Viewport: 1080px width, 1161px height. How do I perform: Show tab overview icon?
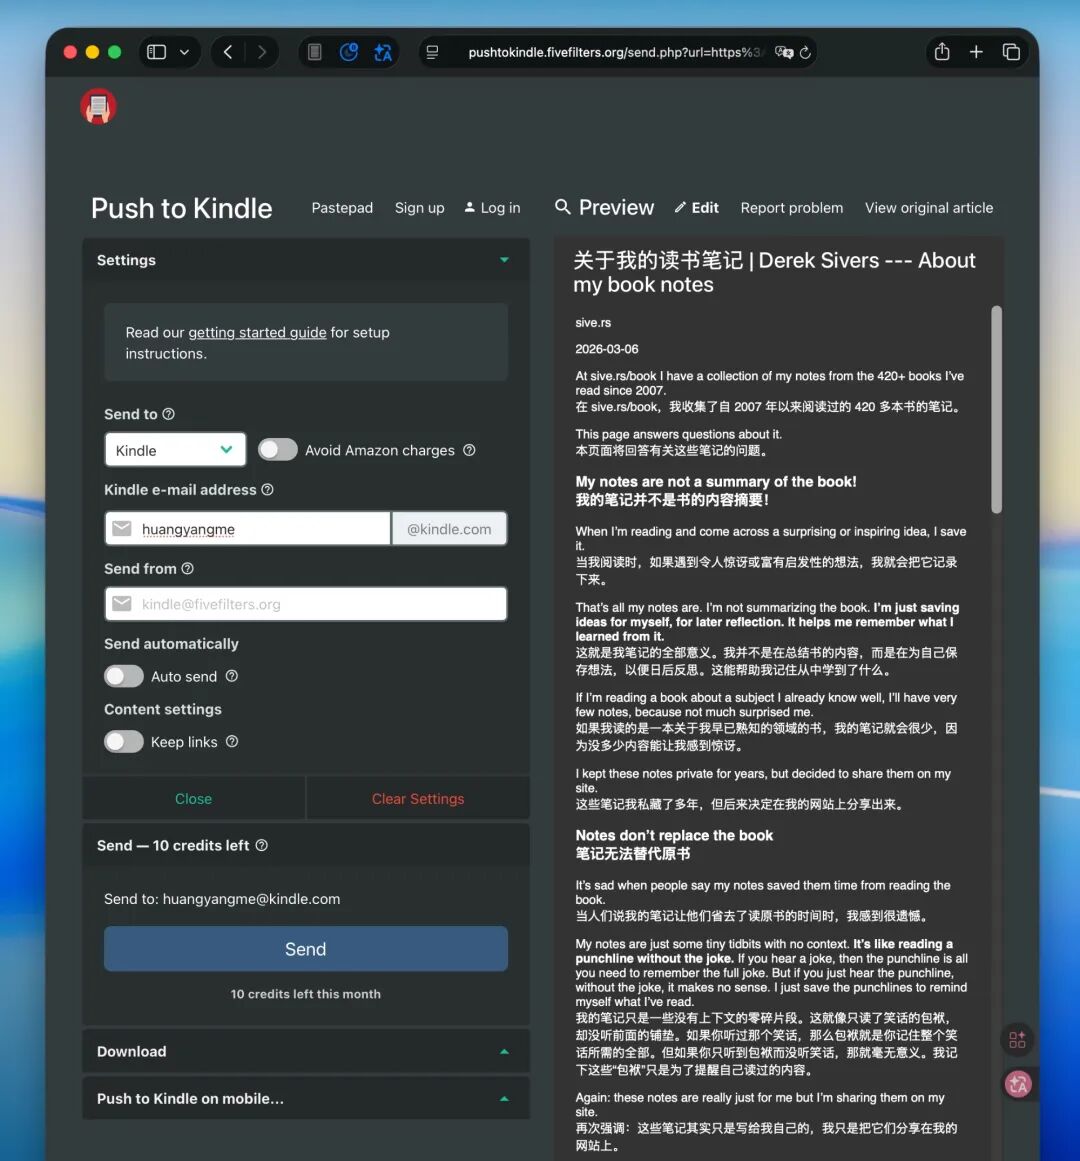pyautogui.click(x=1011, y=52)
